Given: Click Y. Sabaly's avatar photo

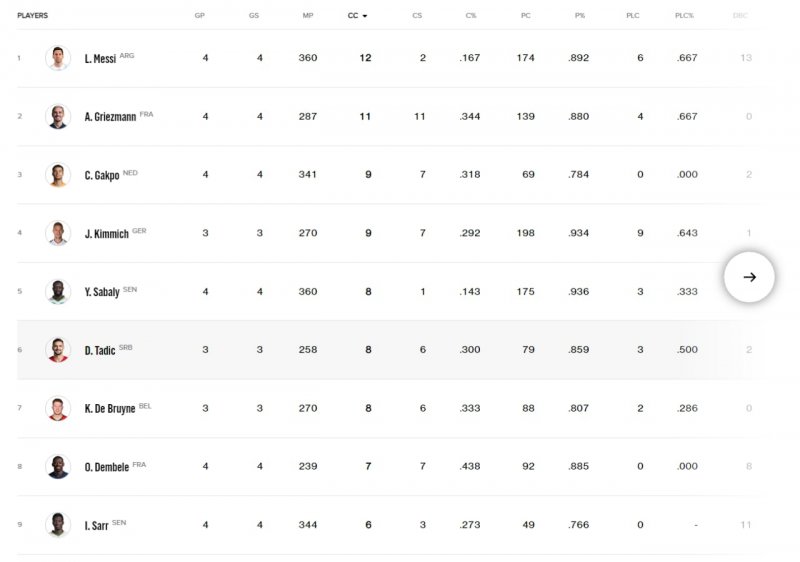Looking at the screenshot, I should pos(58,292).
